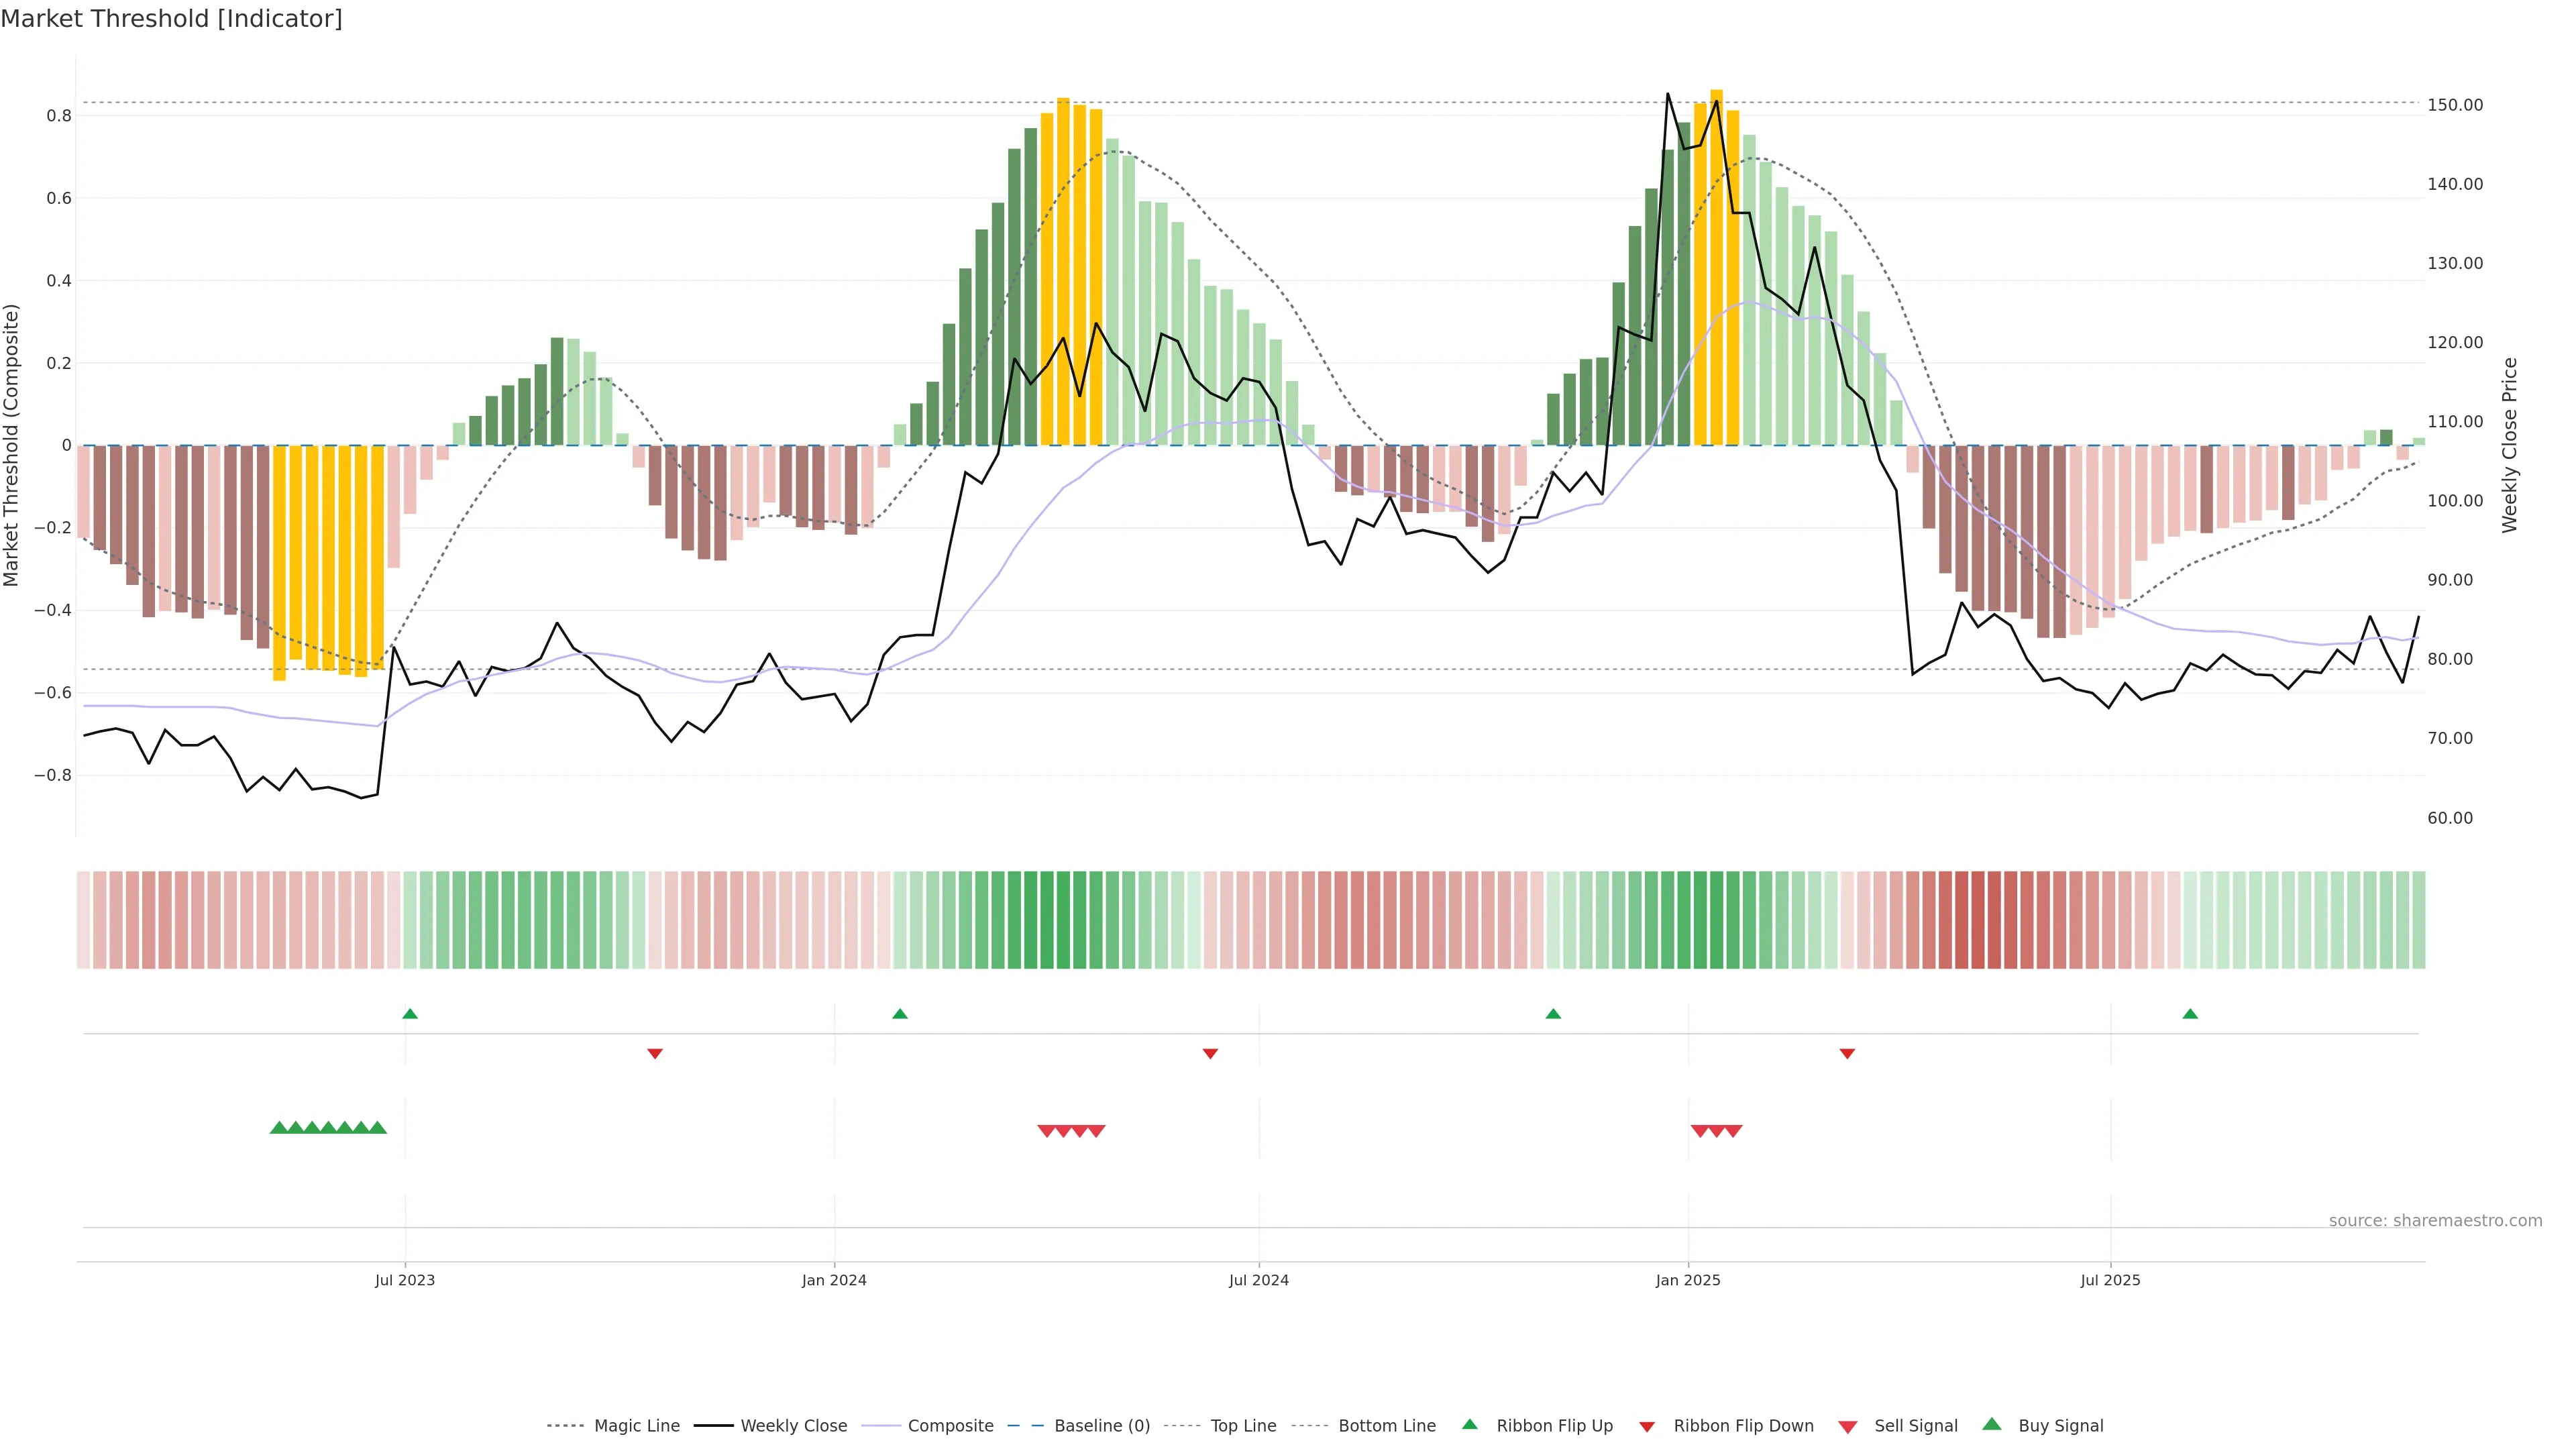Click the ribbon flip up triangle near Jul 2023
The width and height of the screenshot is (2576, 1449).
point(410,1014)
